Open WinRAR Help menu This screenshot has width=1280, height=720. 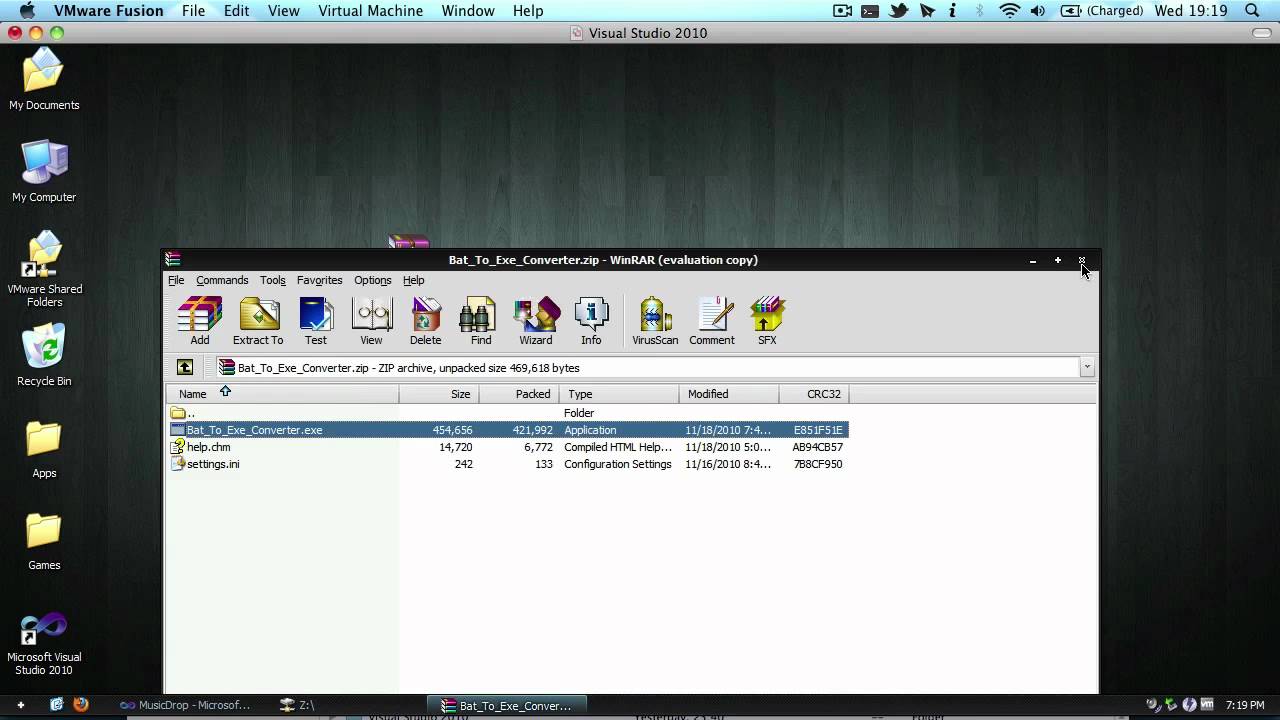[414, 280]
